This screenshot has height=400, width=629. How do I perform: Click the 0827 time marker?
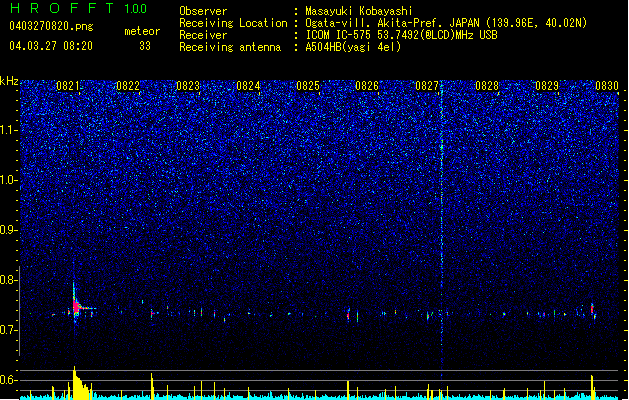click(x=427, y=85)
